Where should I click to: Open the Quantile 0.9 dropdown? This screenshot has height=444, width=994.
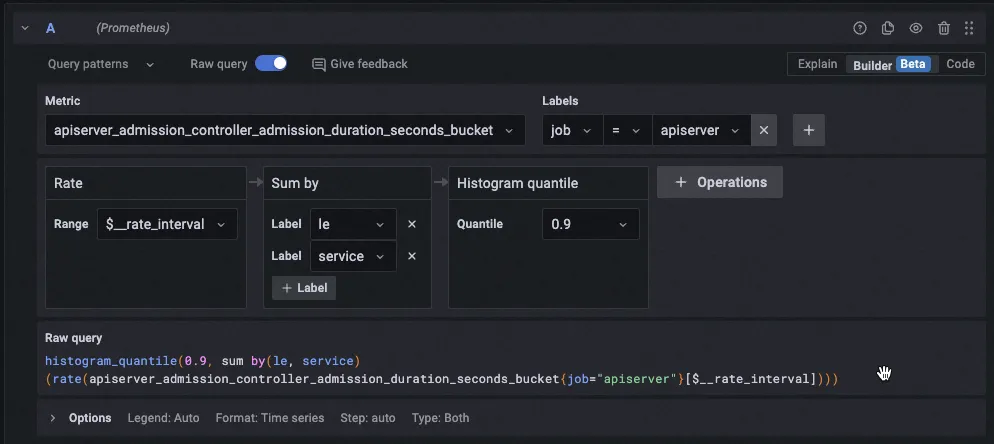tap(590, 224)
